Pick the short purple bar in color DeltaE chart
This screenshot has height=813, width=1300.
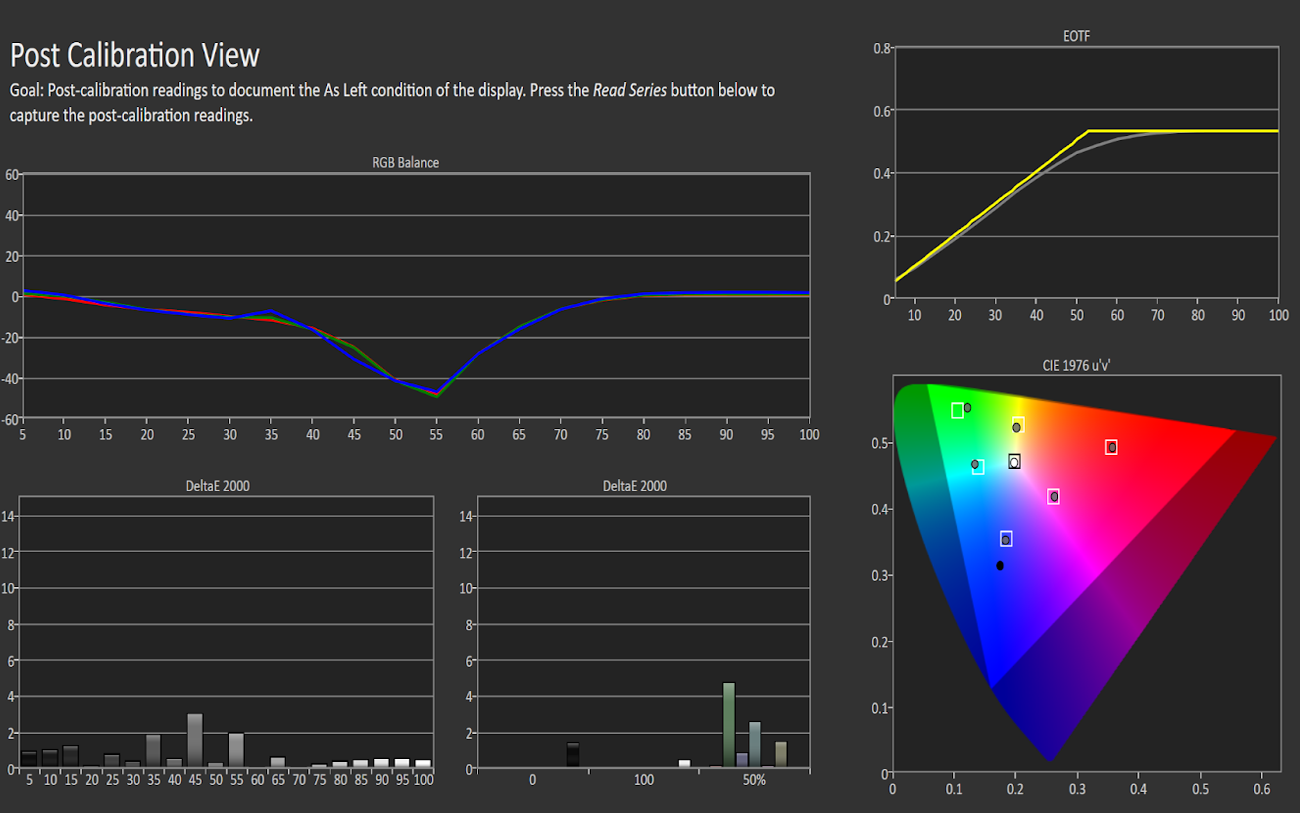[742, 760]
